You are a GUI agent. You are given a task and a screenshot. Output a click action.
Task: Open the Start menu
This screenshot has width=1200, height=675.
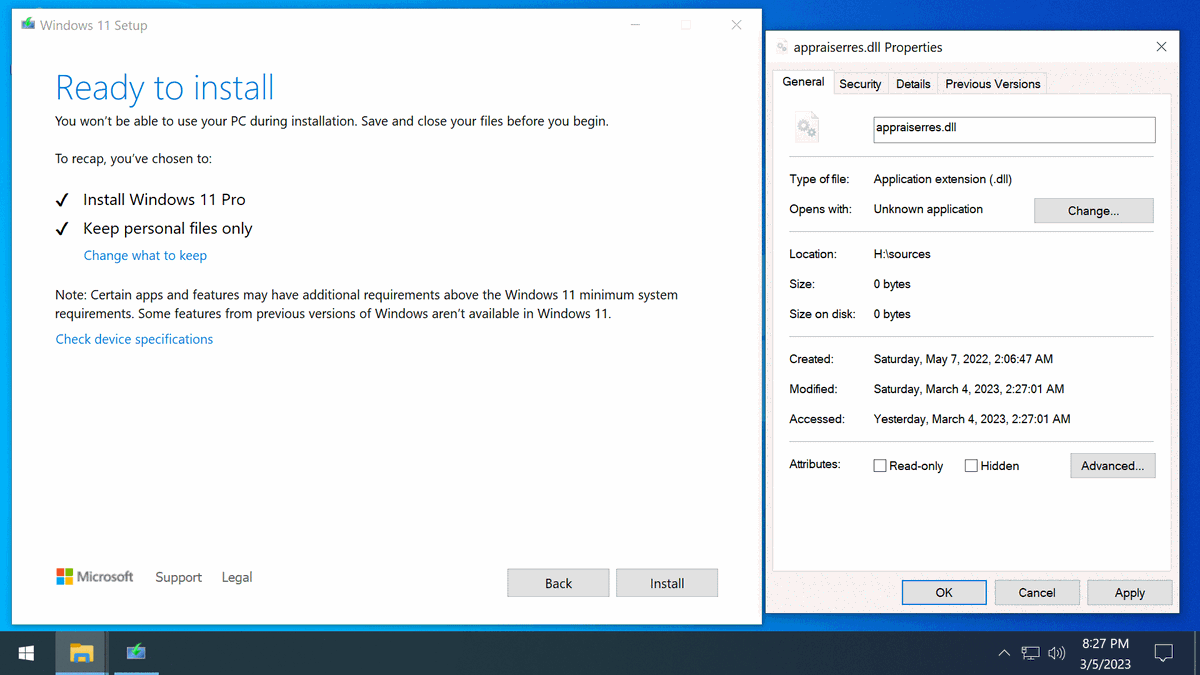(26, 651)
